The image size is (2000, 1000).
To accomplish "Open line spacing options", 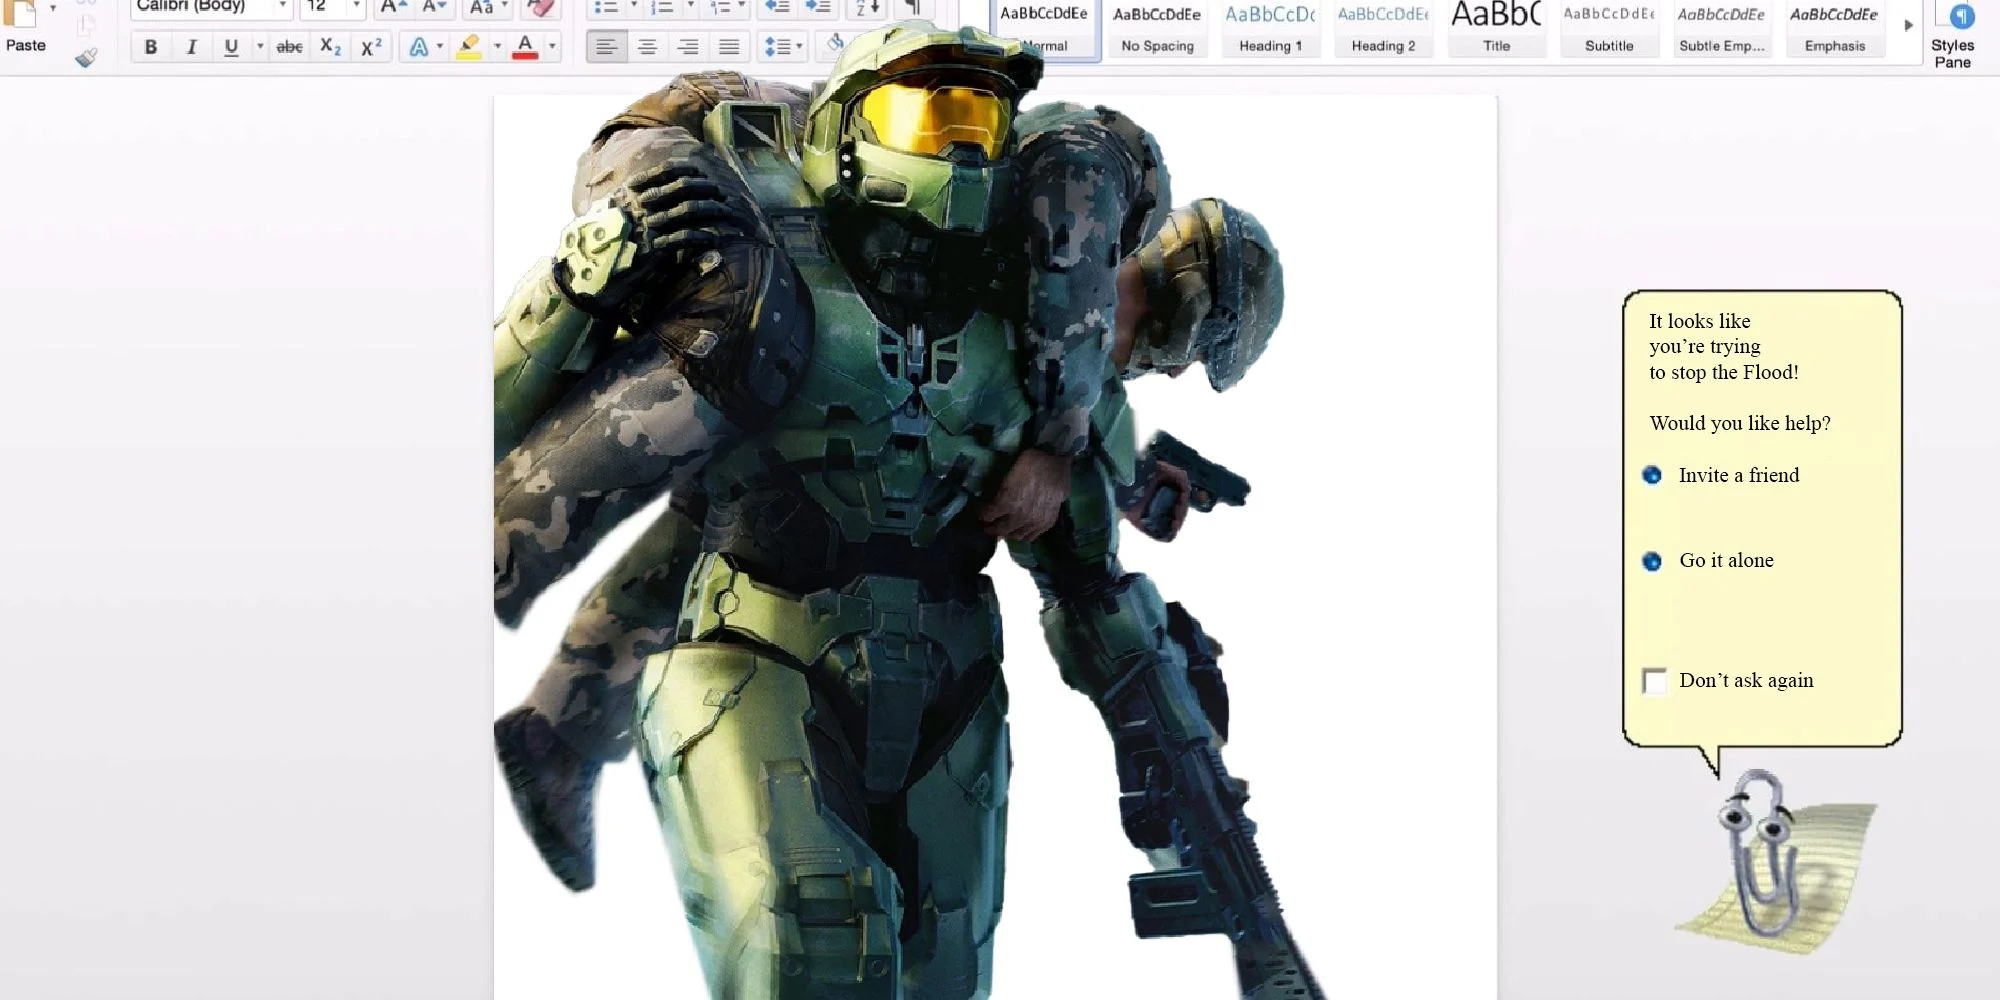I will pos(777,47).
